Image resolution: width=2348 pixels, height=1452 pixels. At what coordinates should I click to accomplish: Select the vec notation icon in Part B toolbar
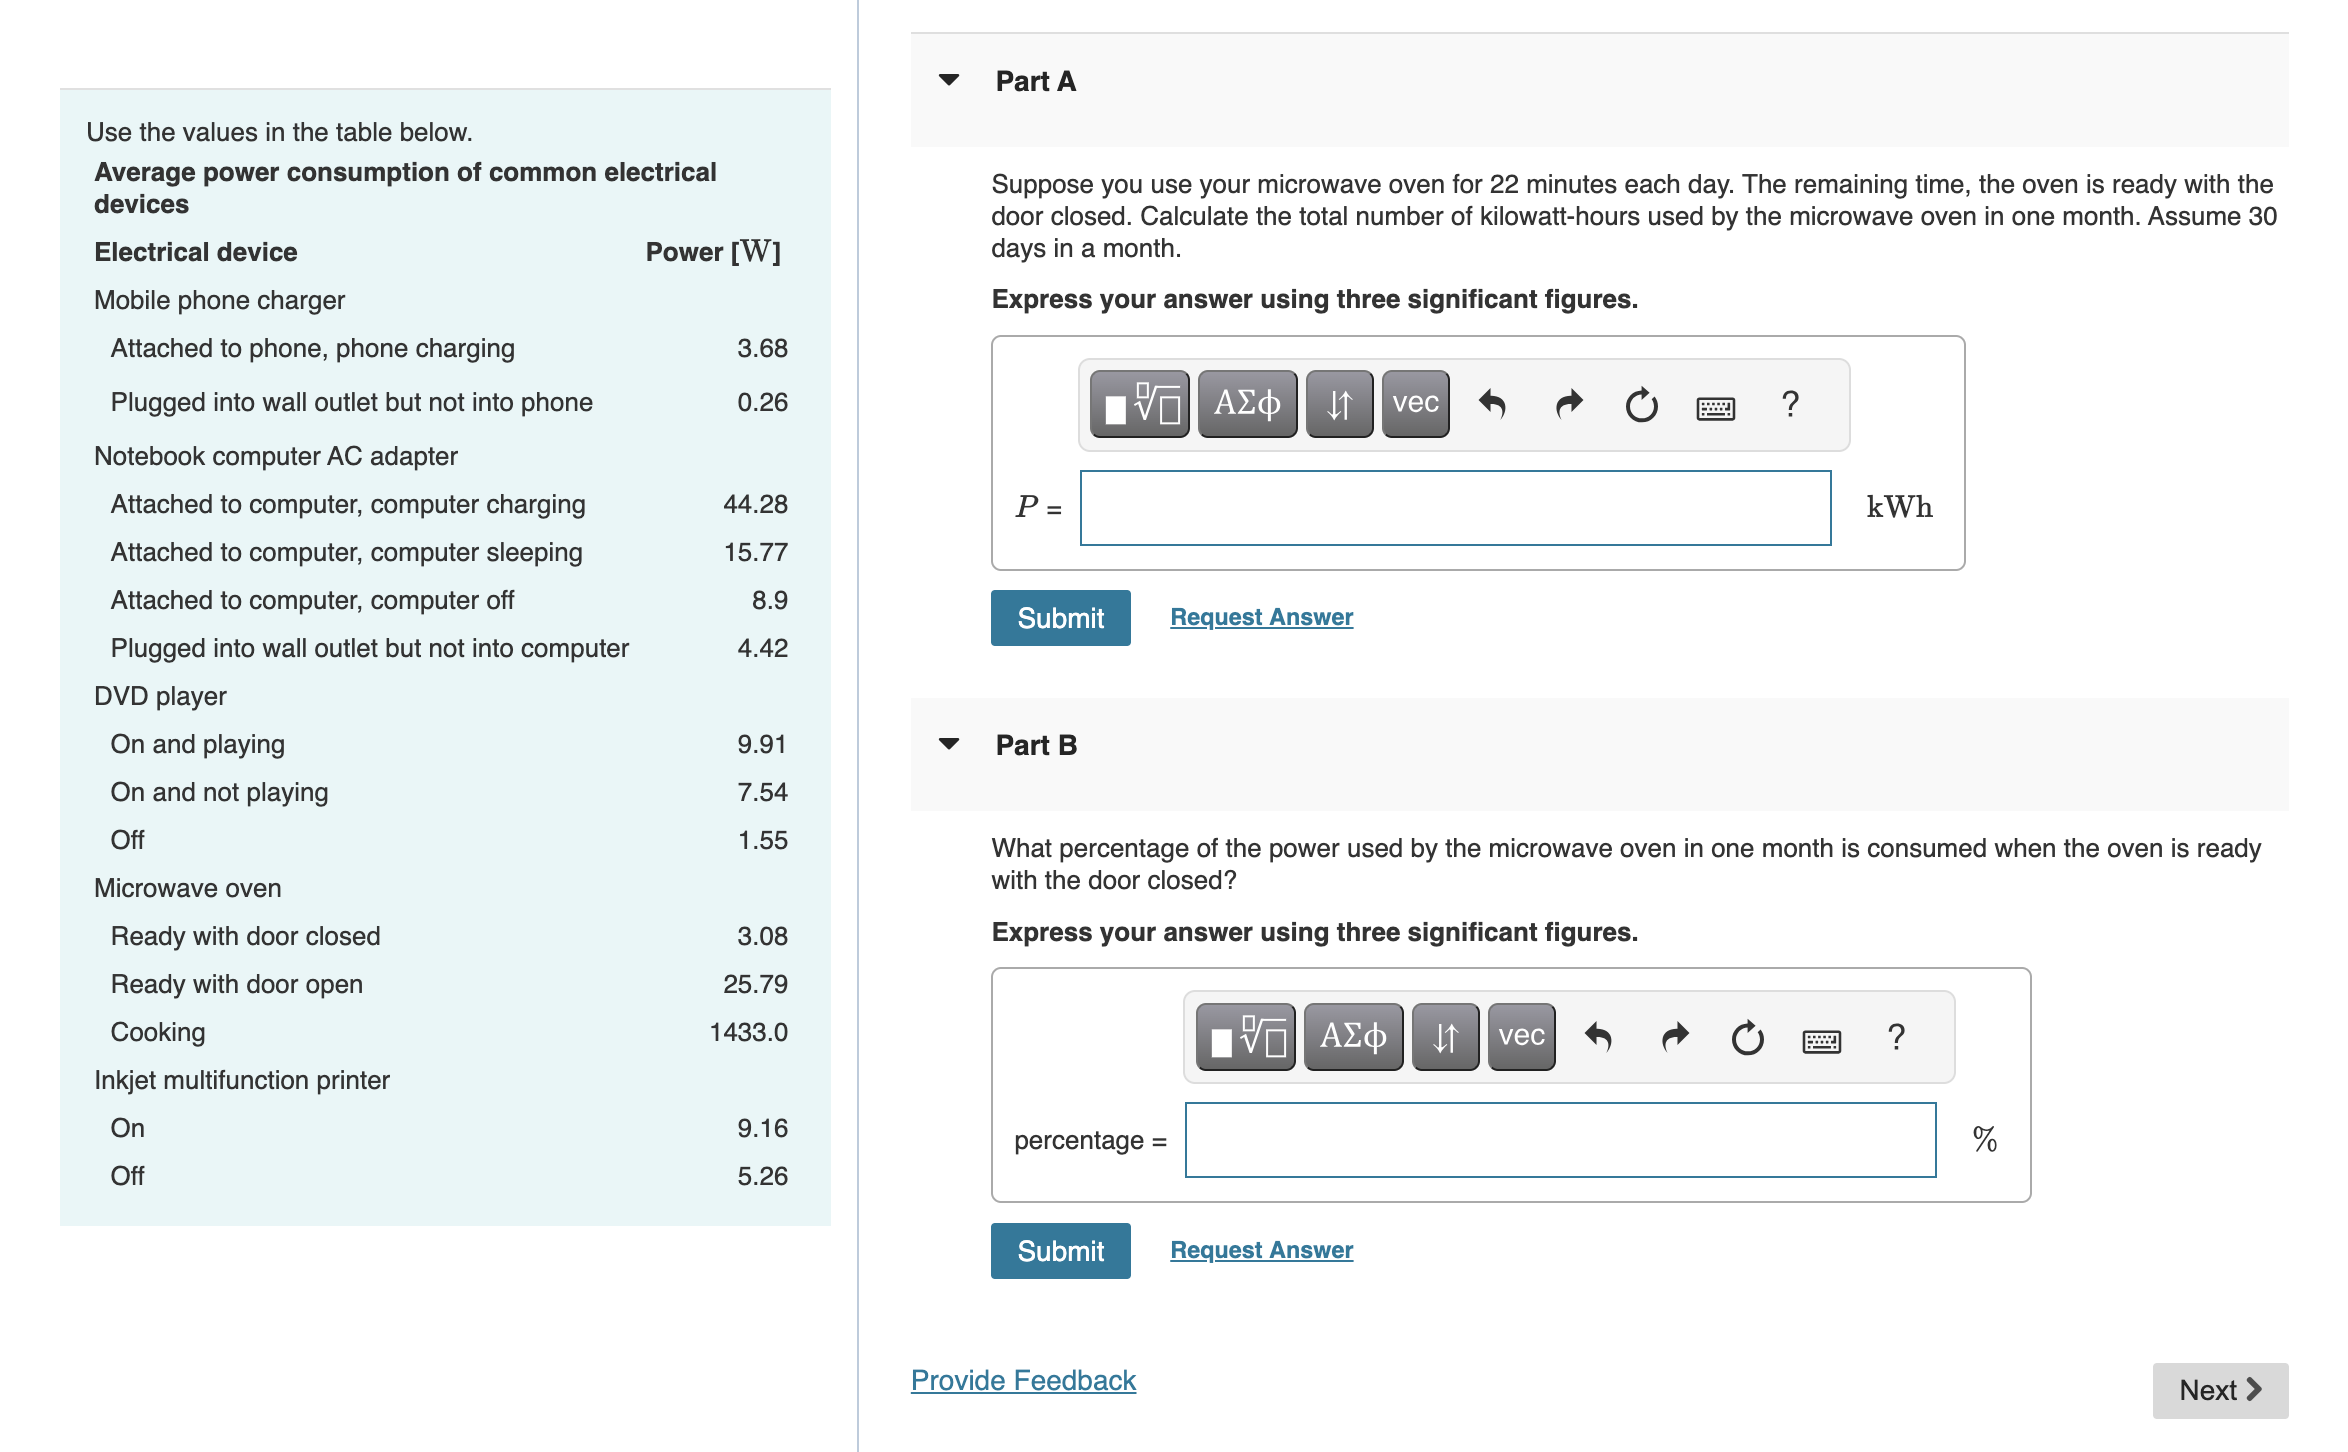click(x=1520, y=1037)
